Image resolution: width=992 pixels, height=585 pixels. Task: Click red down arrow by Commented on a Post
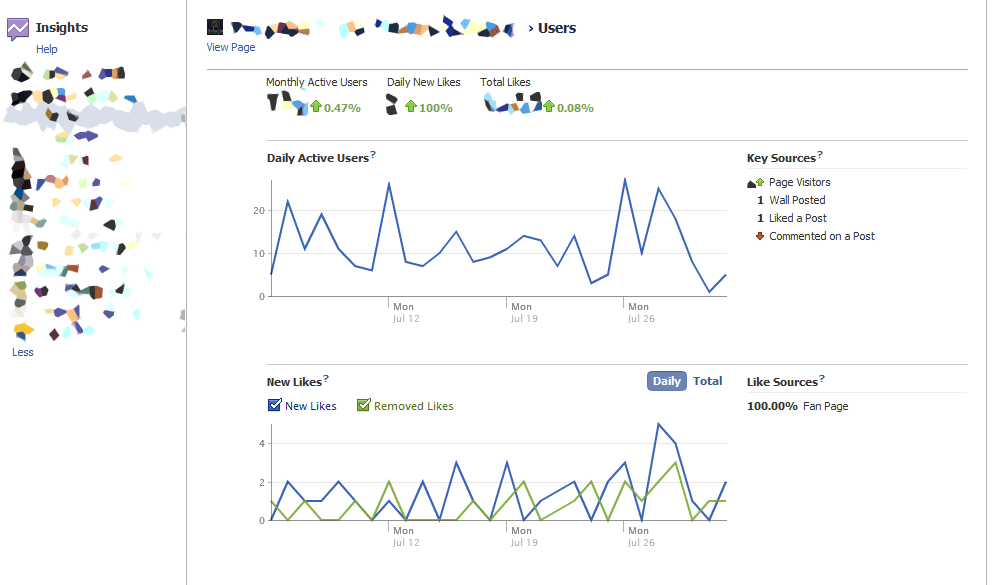coord(760,236)
